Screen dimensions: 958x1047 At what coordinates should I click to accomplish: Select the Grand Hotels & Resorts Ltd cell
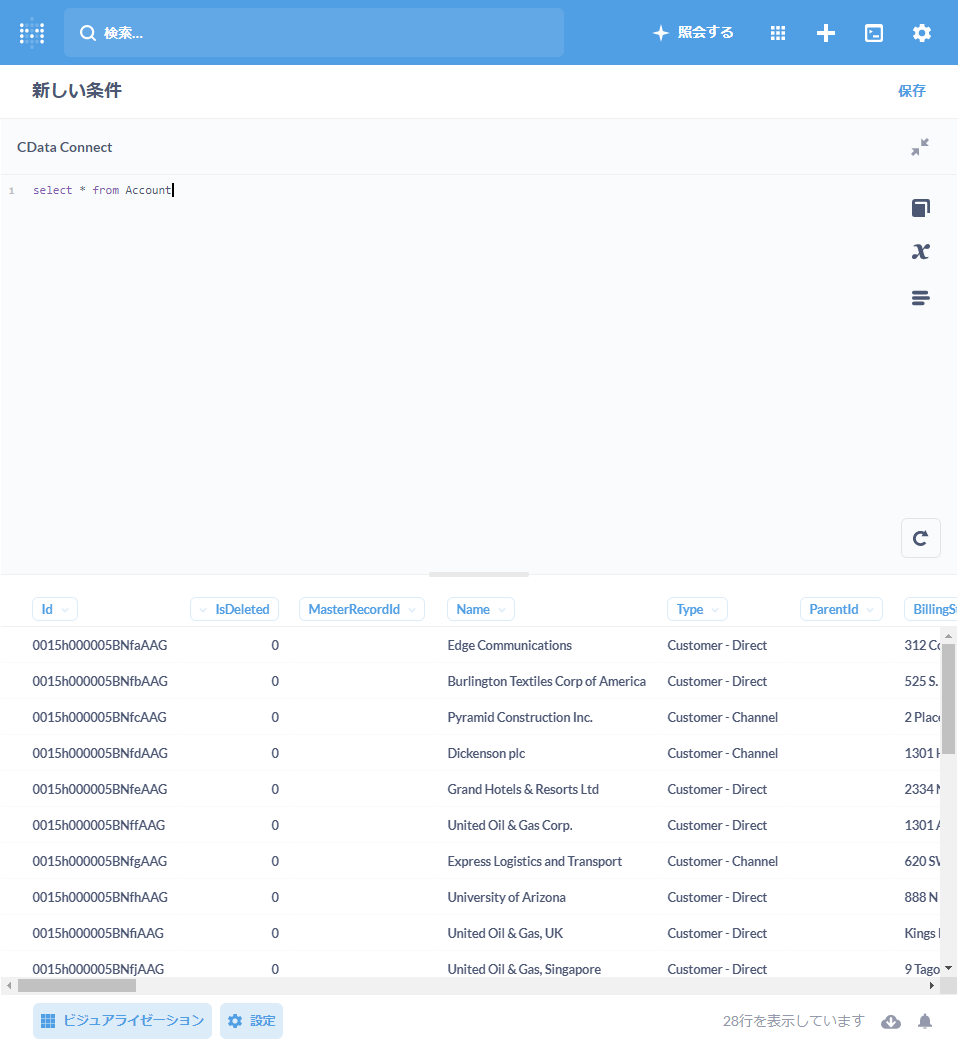click(x=523, y=790)
